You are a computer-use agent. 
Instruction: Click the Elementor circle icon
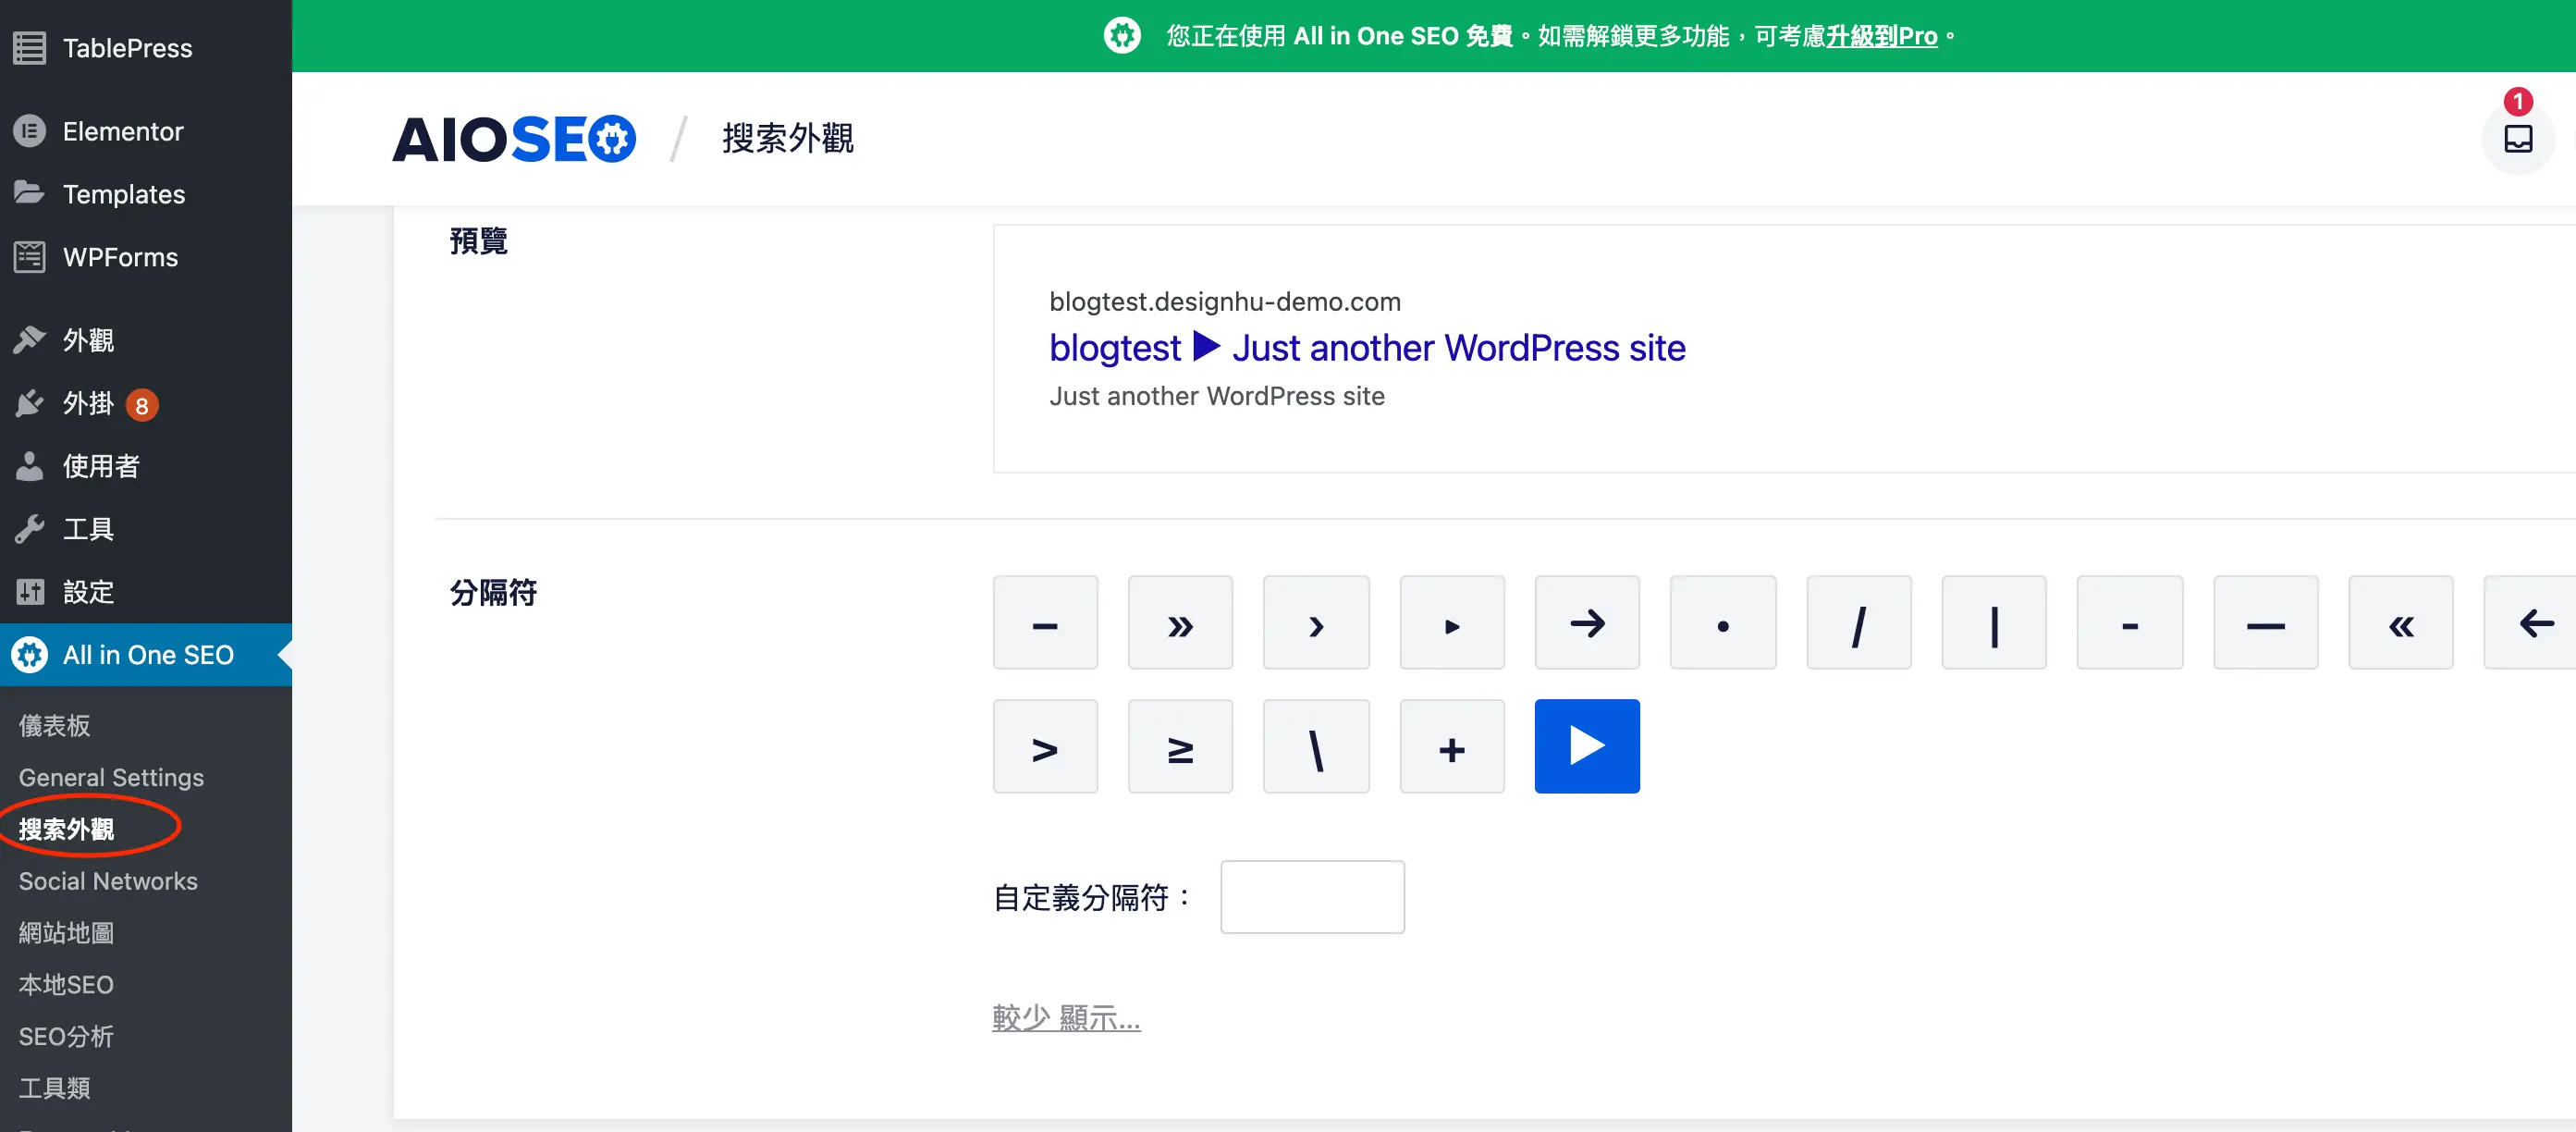30,131
